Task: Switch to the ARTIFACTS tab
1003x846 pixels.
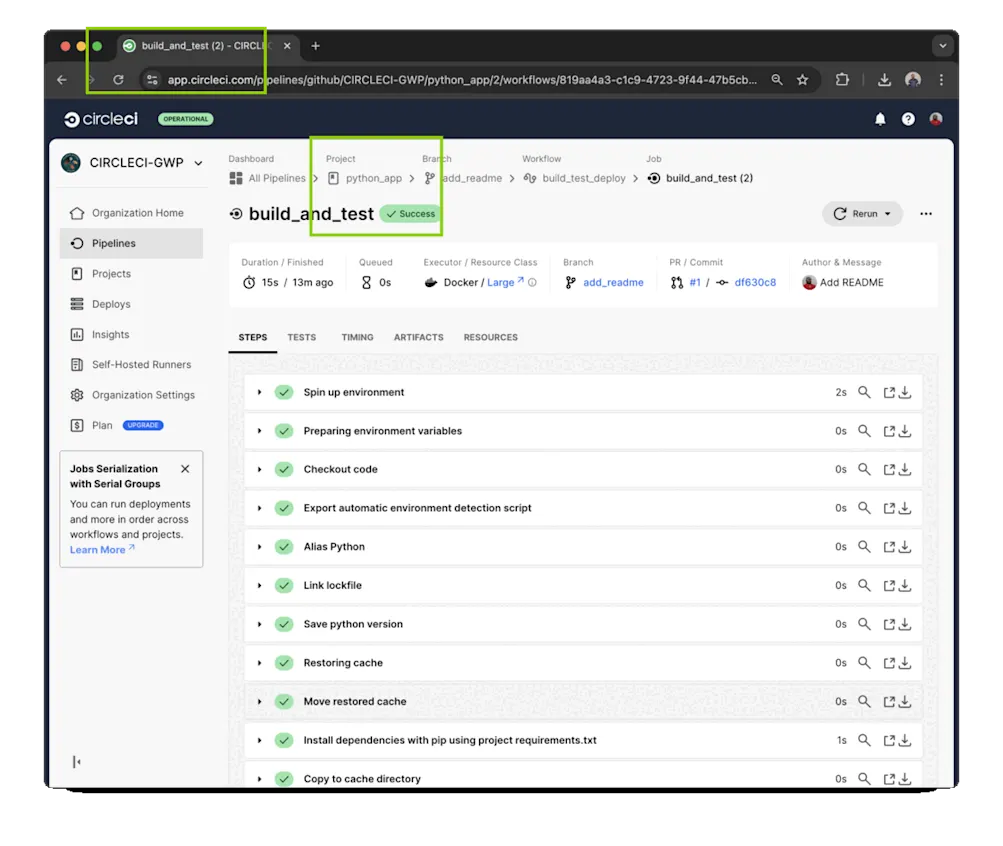Action: click(418, 337)
